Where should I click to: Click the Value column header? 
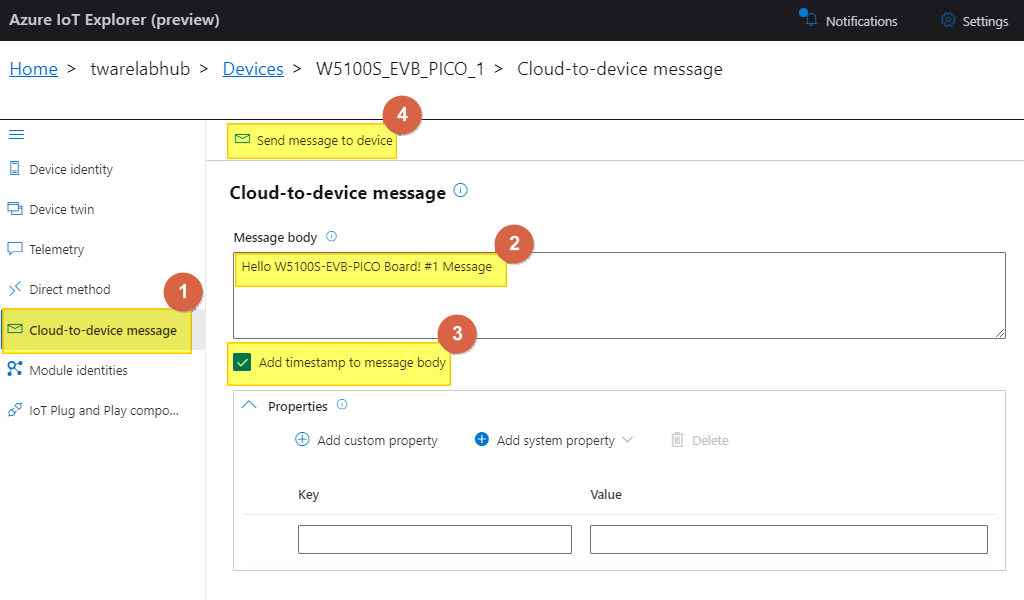click(x=605, y=494)
